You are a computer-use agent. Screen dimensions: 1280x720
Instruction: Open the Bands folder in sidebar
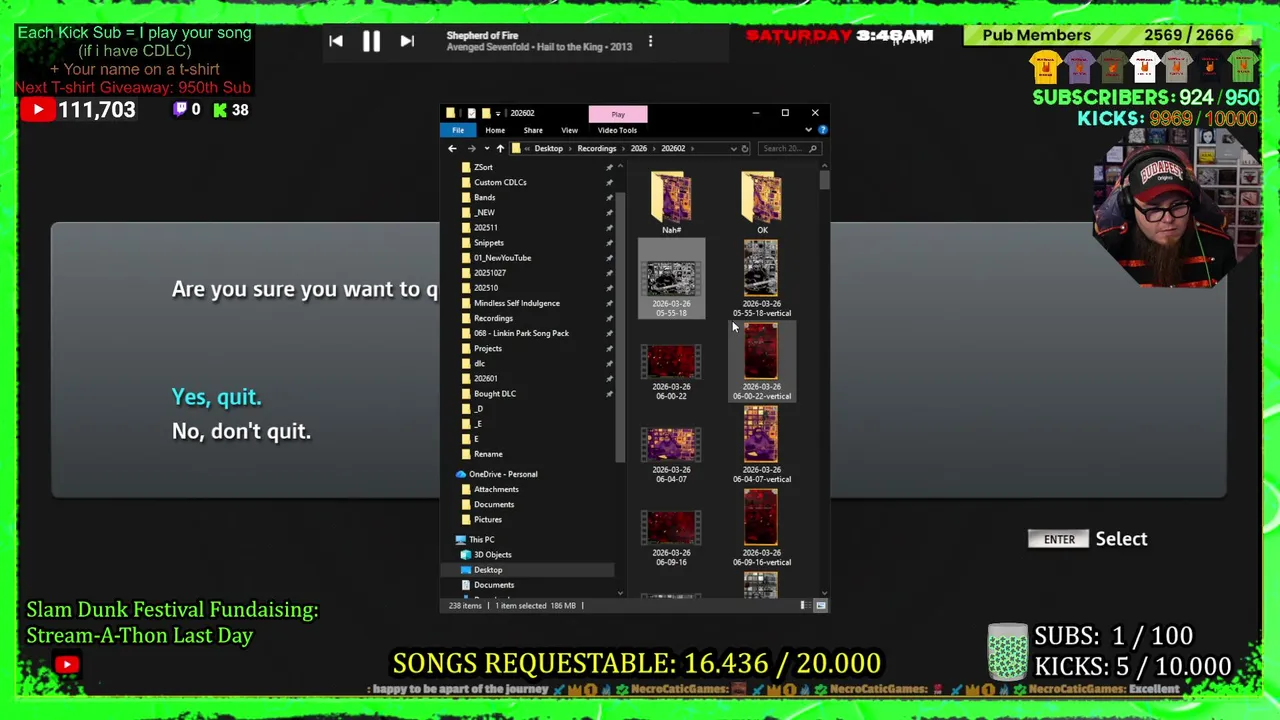(x=484, y=197)
